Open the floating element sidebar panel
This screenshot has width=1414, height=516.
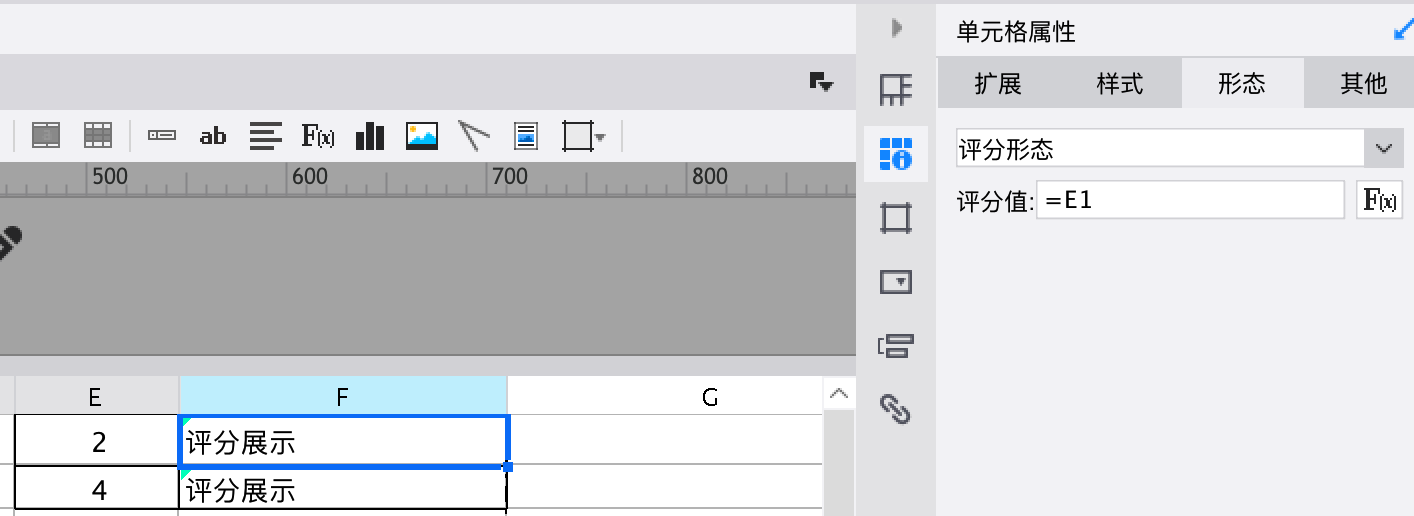pos(895,217)
